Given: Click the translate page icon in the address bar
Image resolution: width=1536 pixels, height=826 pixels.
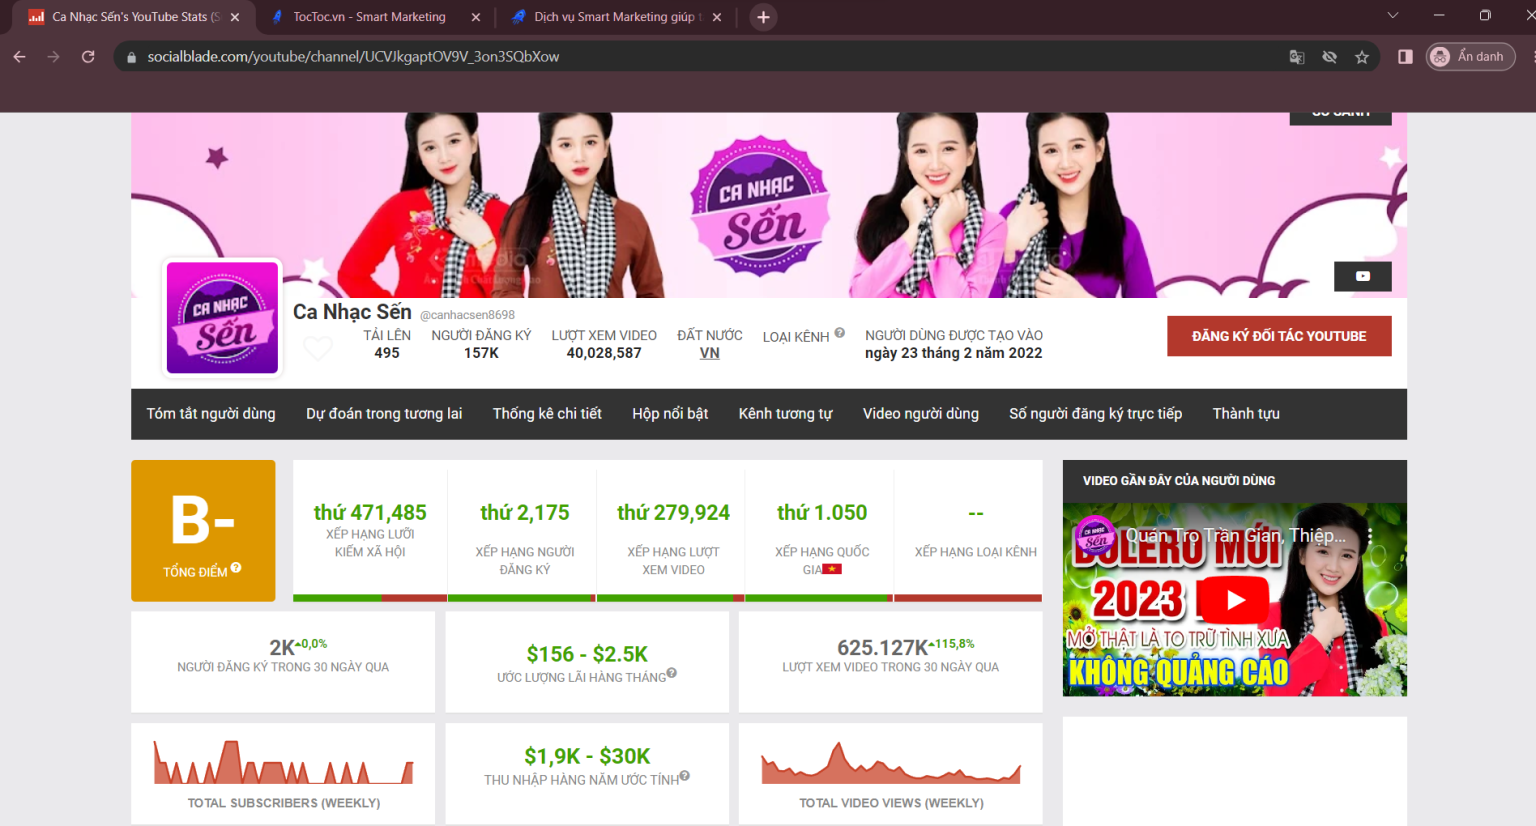Looking at the screenshot, I should pos(1296,57).
